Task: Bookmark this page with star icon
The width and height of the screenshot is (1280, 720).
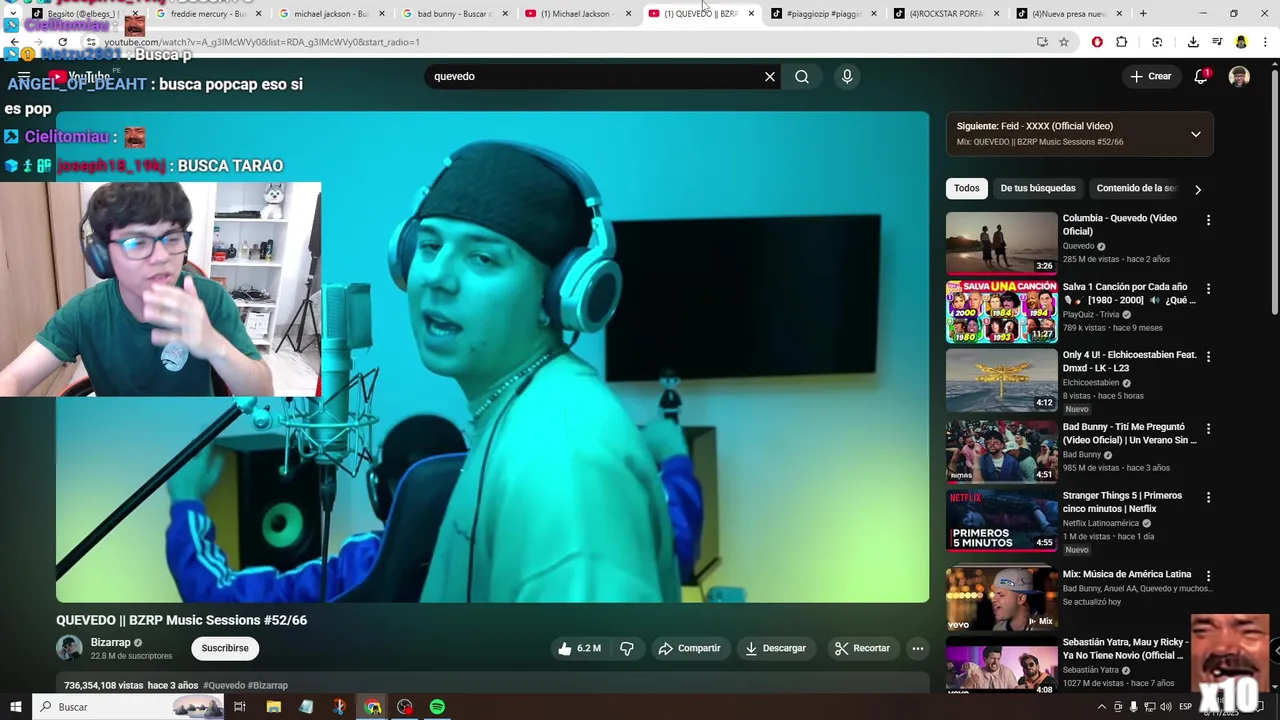Action: click(1064, 42)
